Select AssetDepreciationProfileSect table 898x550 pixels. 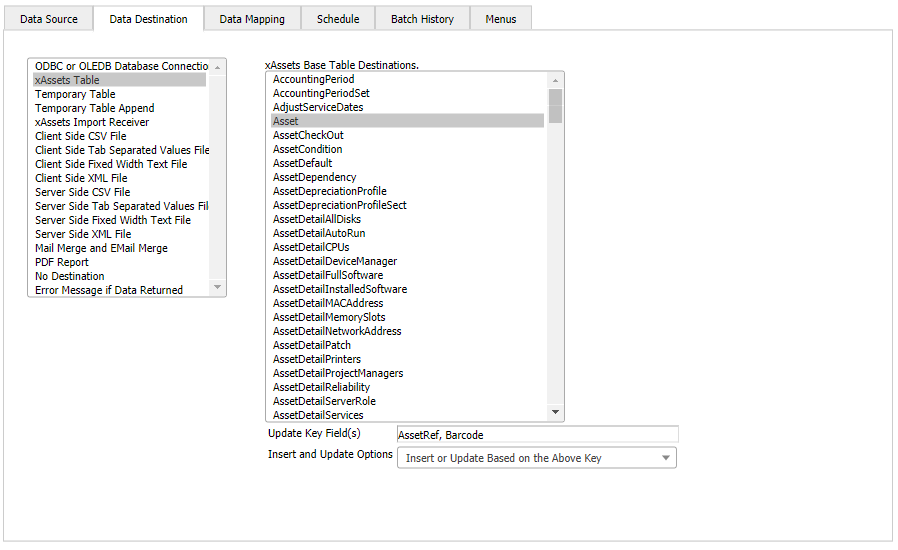tap(407, 206)
